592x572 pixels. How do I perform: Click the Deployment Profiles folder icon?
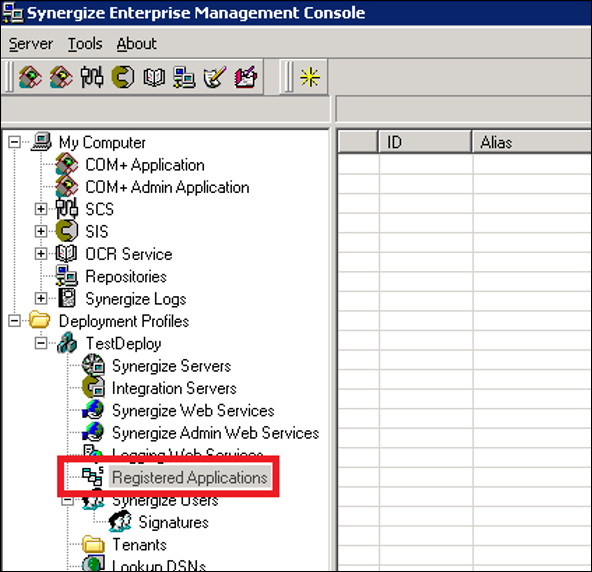click(40, 320)
